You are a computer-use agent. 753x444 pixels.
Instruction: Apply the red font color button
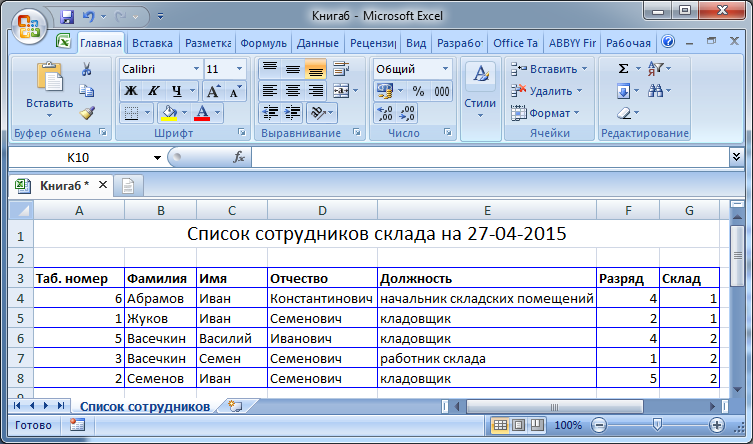(x=202, y=113)
